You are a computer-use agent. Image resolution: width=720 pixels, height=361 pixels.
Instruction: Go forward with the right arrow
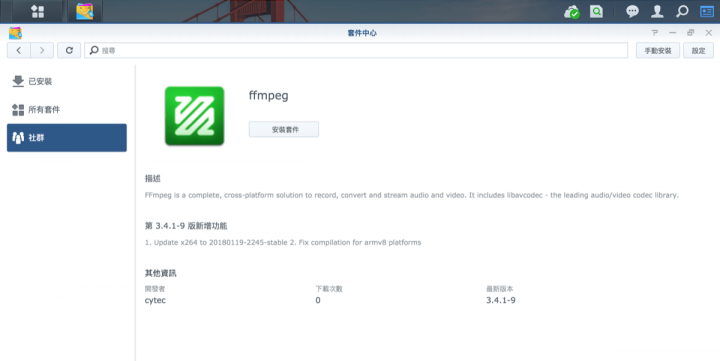[42, 50]
